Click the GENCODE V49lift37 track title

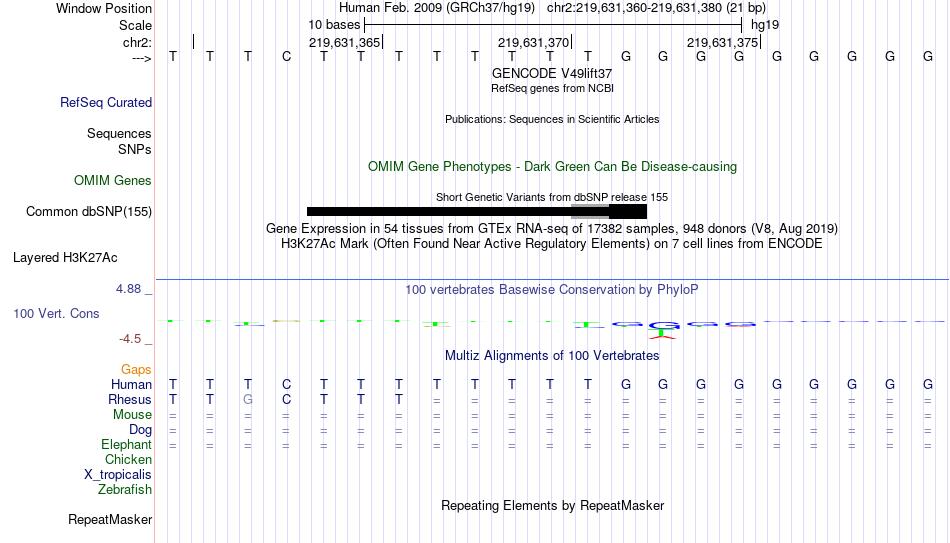coord(552,73)
